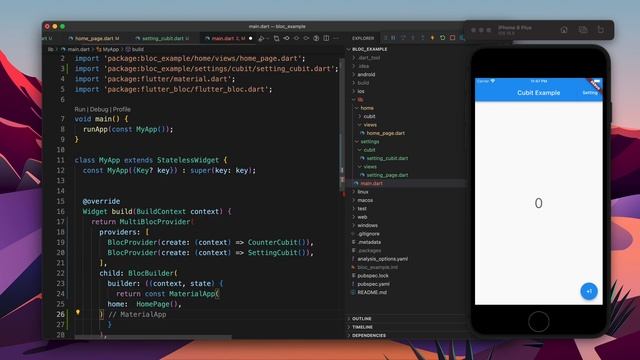Collapse the home folder under lib
Viewport: 640px width, 360px height.
(x=367, y=108)
